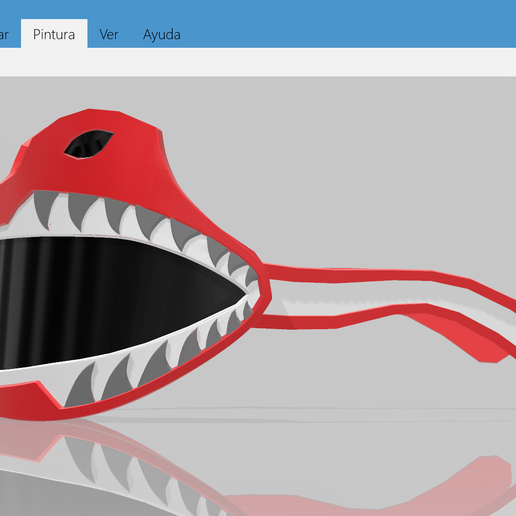Viewport: 516px width, 516px height.
Task: Open the partially visible tab left of Pintura
Action: tap(5, 34)
